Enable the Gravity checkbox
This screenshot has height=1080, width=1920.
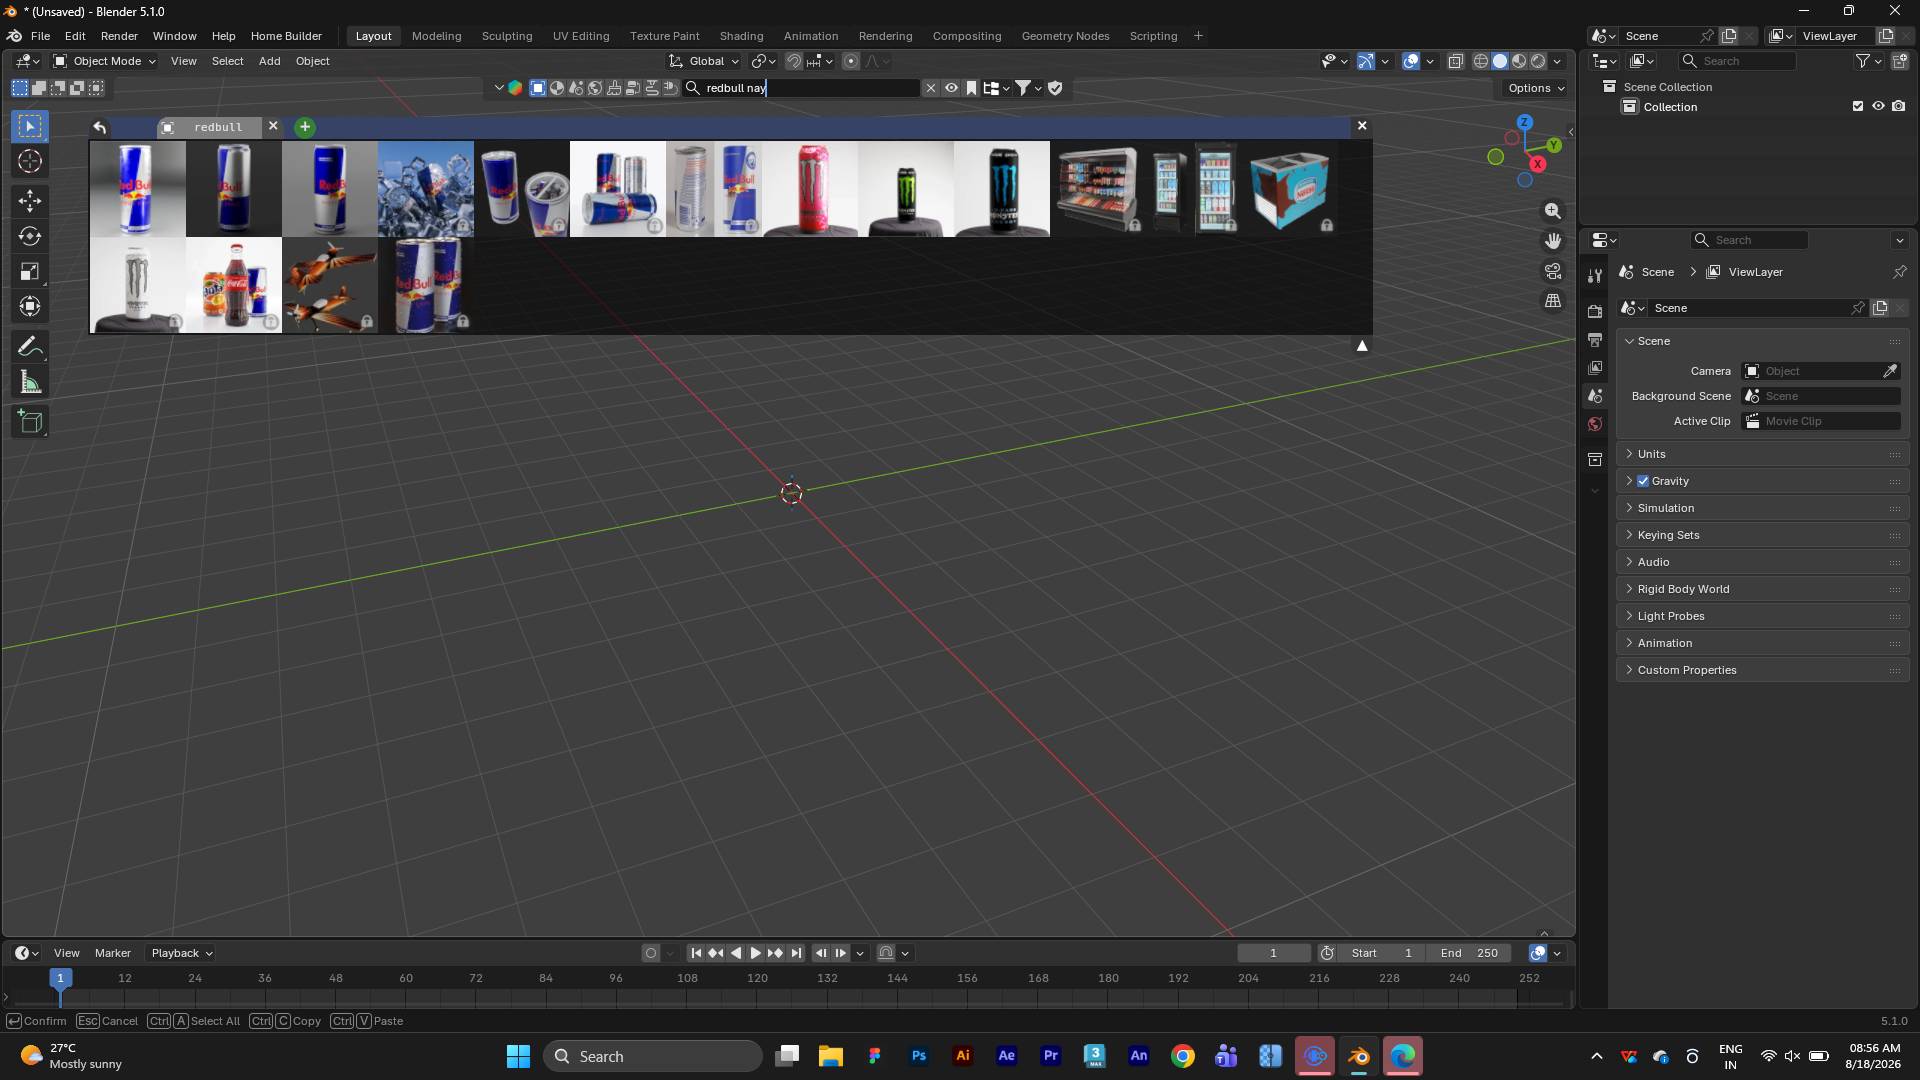point(1643,481)
